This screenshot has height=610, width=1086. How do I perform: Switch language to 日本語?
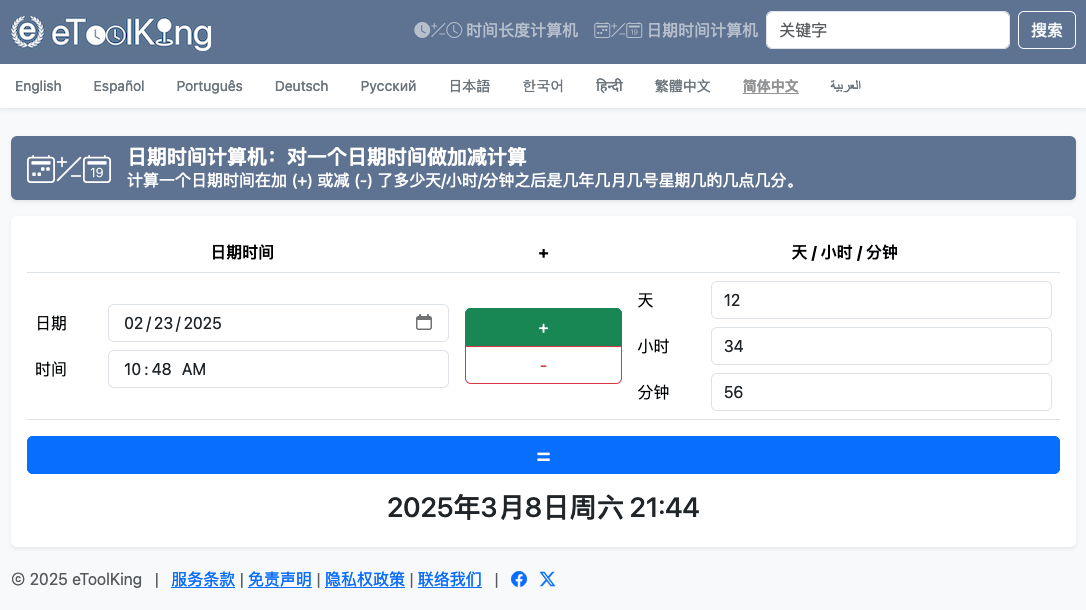(469, 86)
